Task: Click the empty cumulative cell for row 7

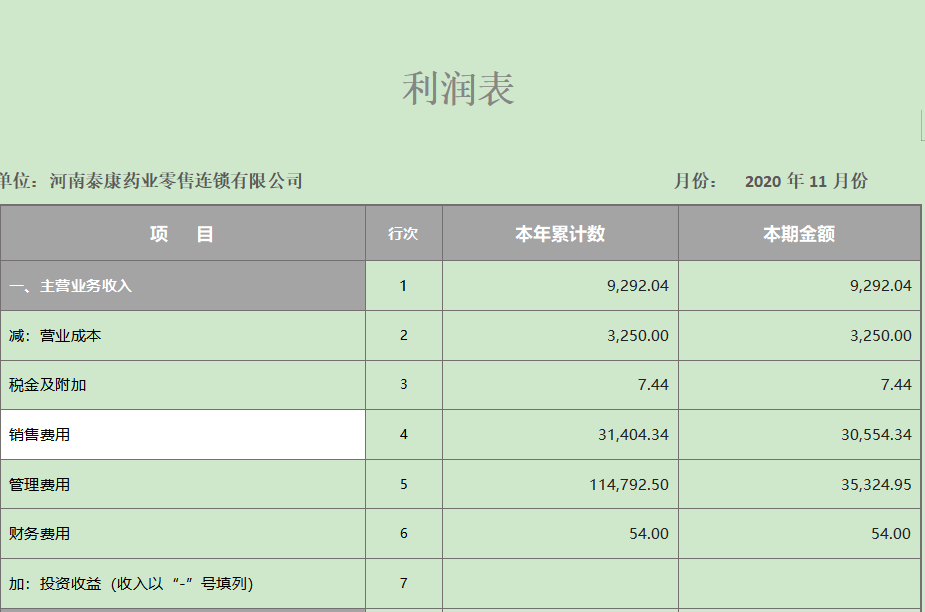Action: tap(560, 584)
